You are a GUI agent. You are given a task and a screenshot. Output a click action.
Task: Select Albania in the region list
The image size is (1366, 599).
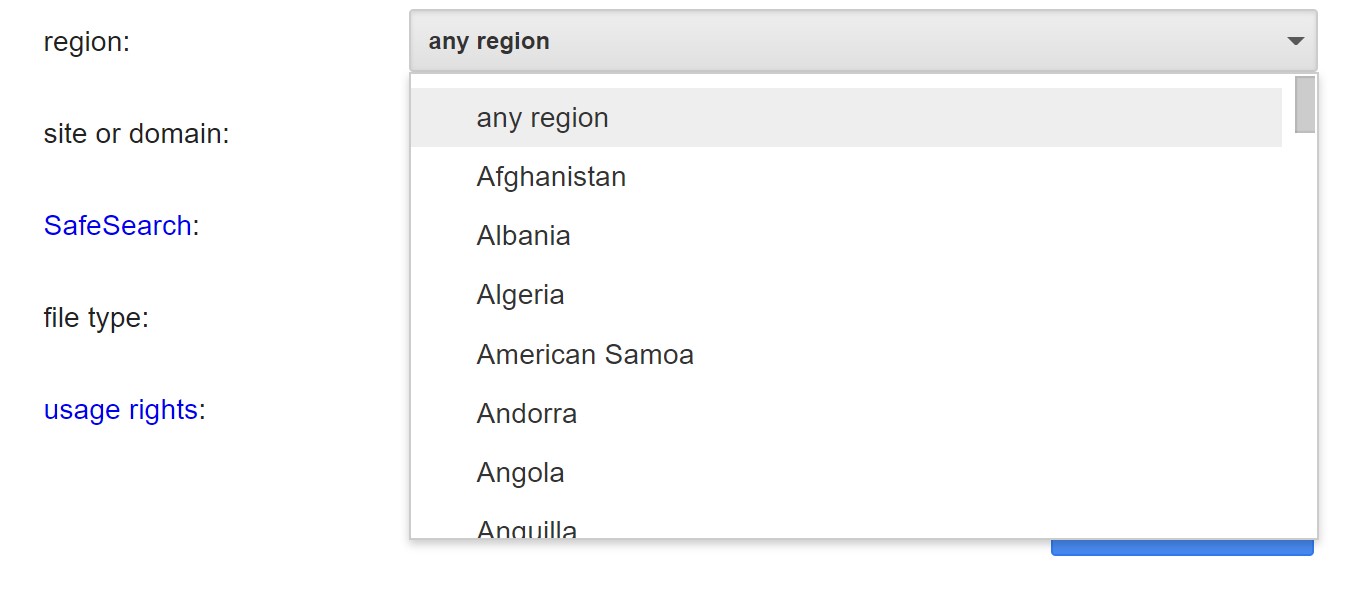point(523,236)
